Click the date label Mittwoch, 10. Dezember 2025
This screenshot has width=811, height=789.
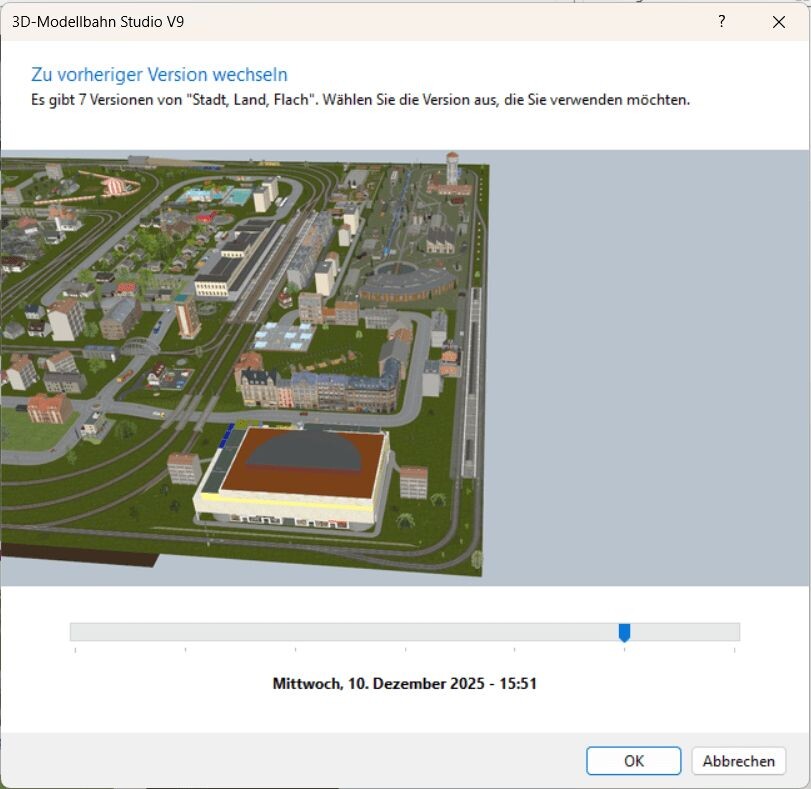pyautogui.click(x=405, y=684)
